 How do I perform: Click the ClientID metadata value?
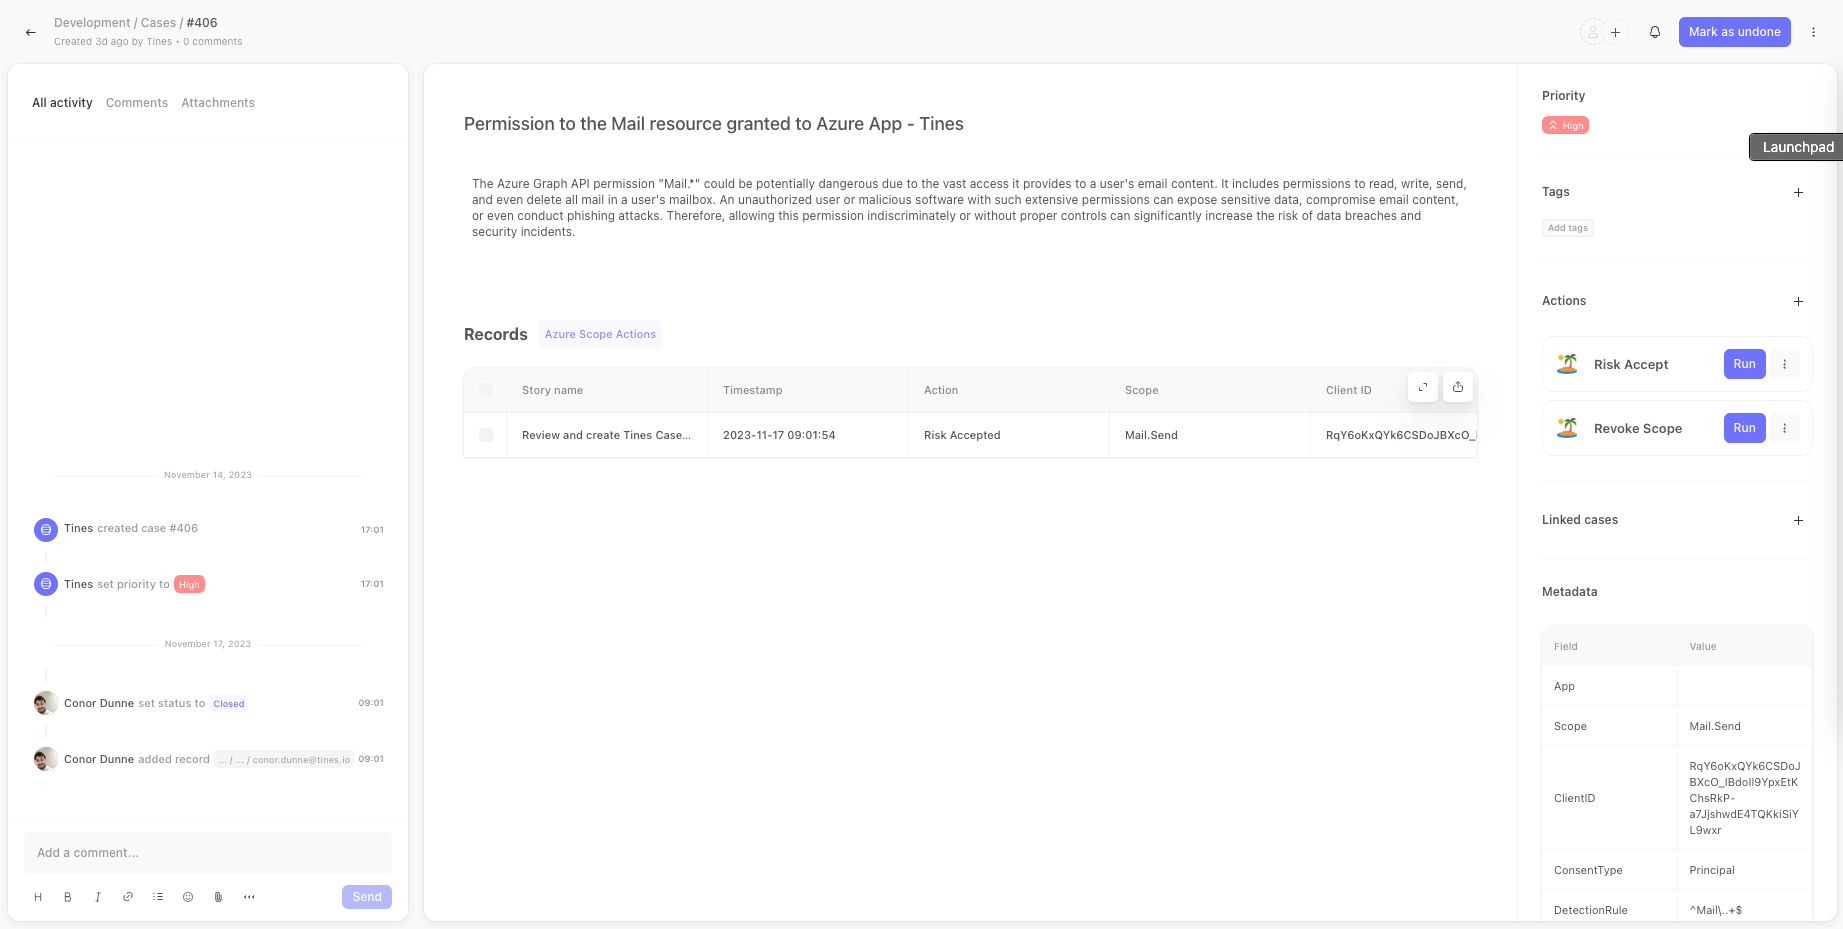pyautogui.click(x=1744, y=798)
